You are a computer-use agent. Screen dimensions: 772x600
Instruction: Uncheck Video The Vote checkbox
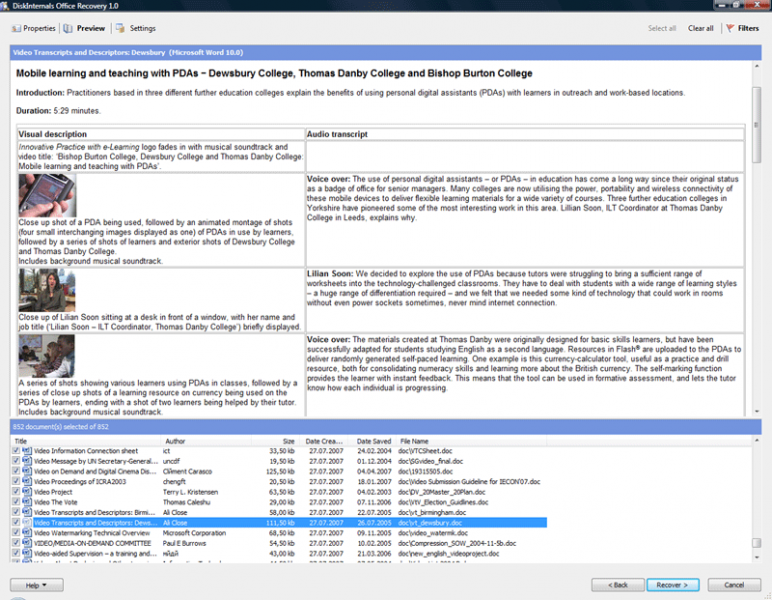(16, 502)
